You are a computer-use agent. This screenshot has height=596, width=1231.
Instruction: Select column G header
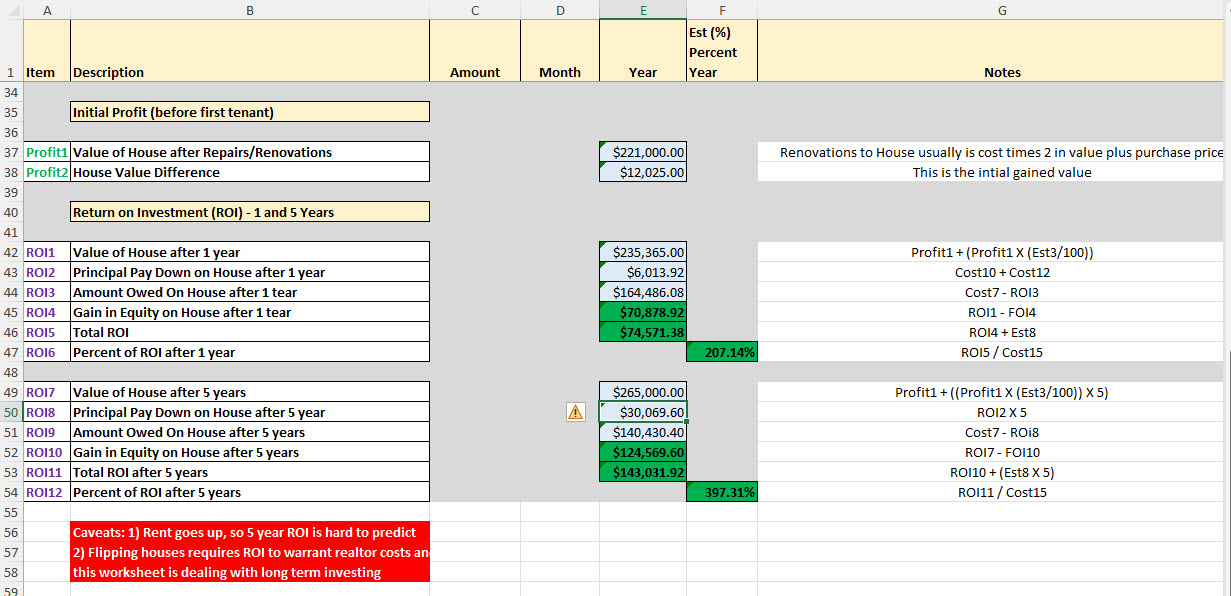point(1002,10)
